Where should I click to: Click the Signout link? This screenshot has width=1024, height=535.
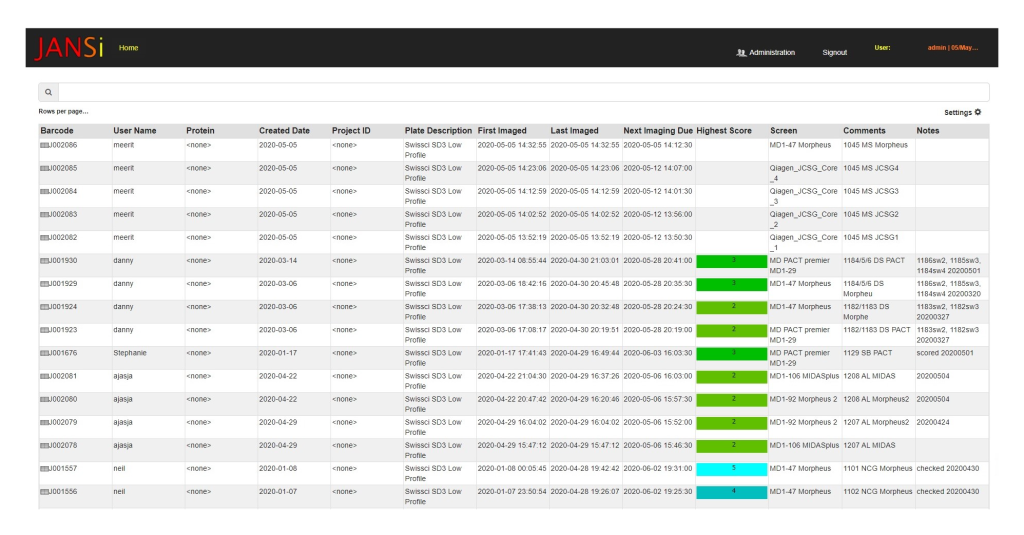coord(834,52)
